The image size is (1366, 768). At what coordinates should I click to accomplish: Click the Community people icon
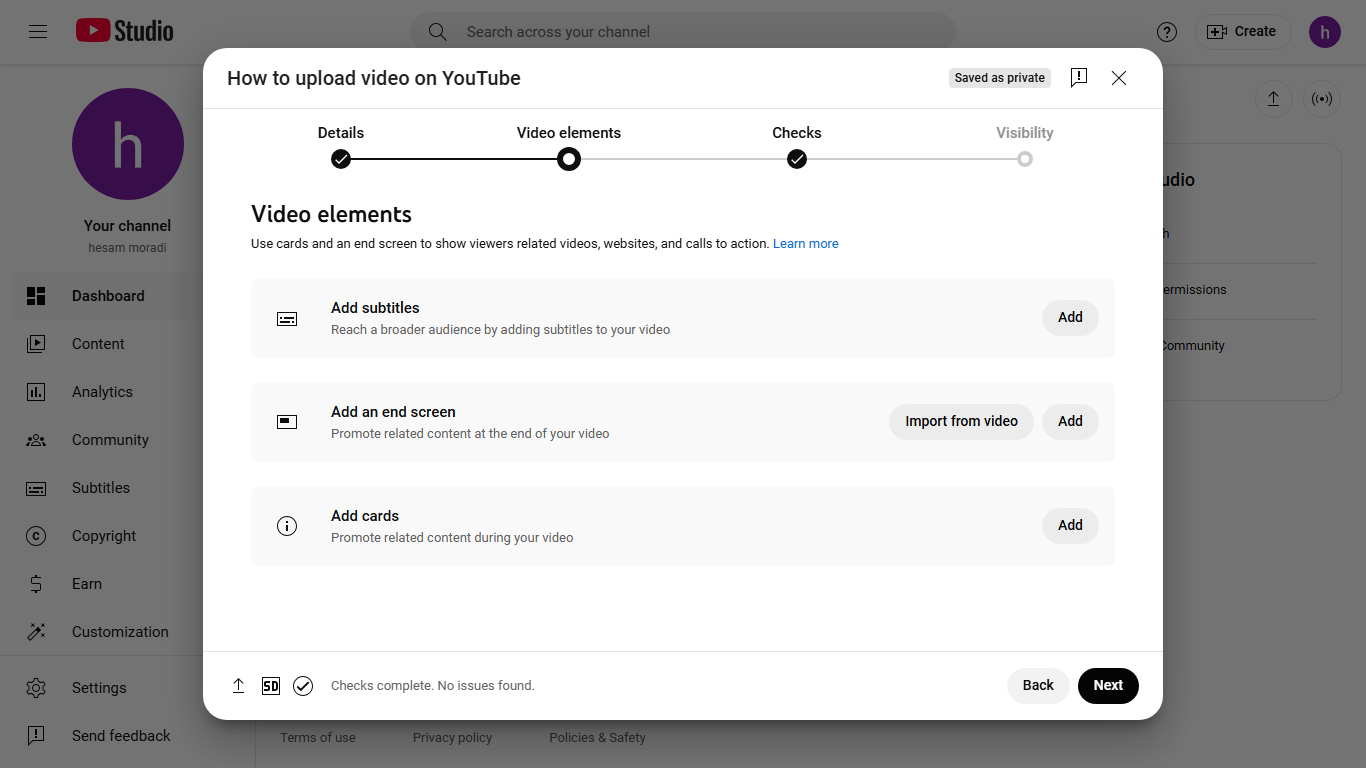click(36, 440)
